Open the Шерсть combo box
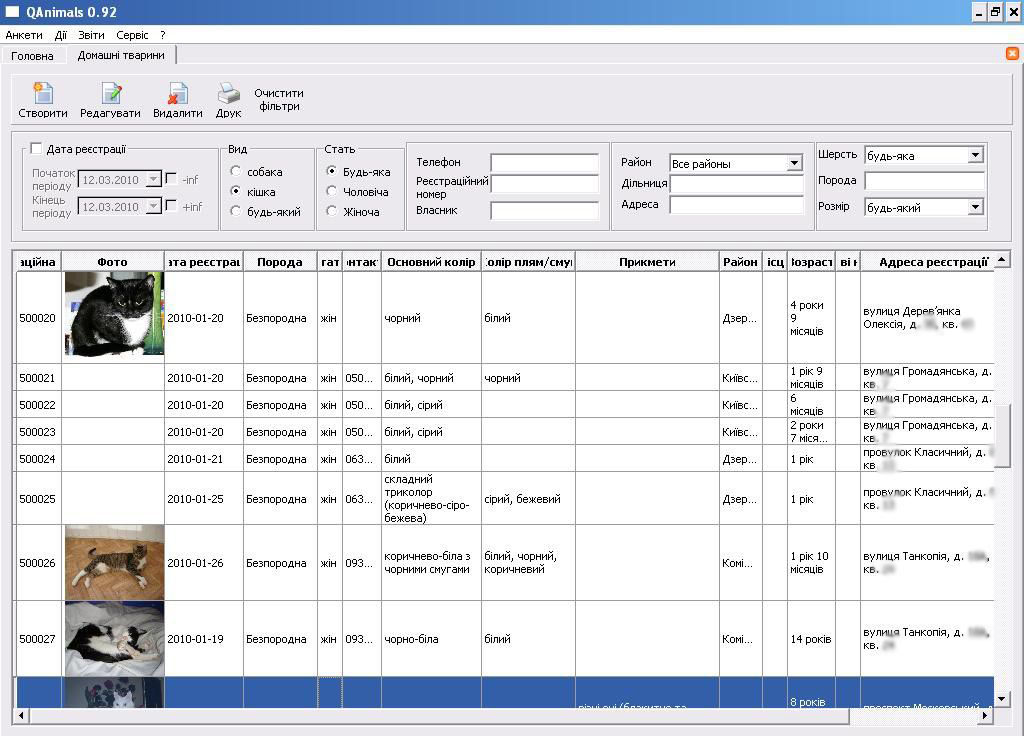Image resolution: width=1024 pixels, height=736 pixels. coord(975,155)
